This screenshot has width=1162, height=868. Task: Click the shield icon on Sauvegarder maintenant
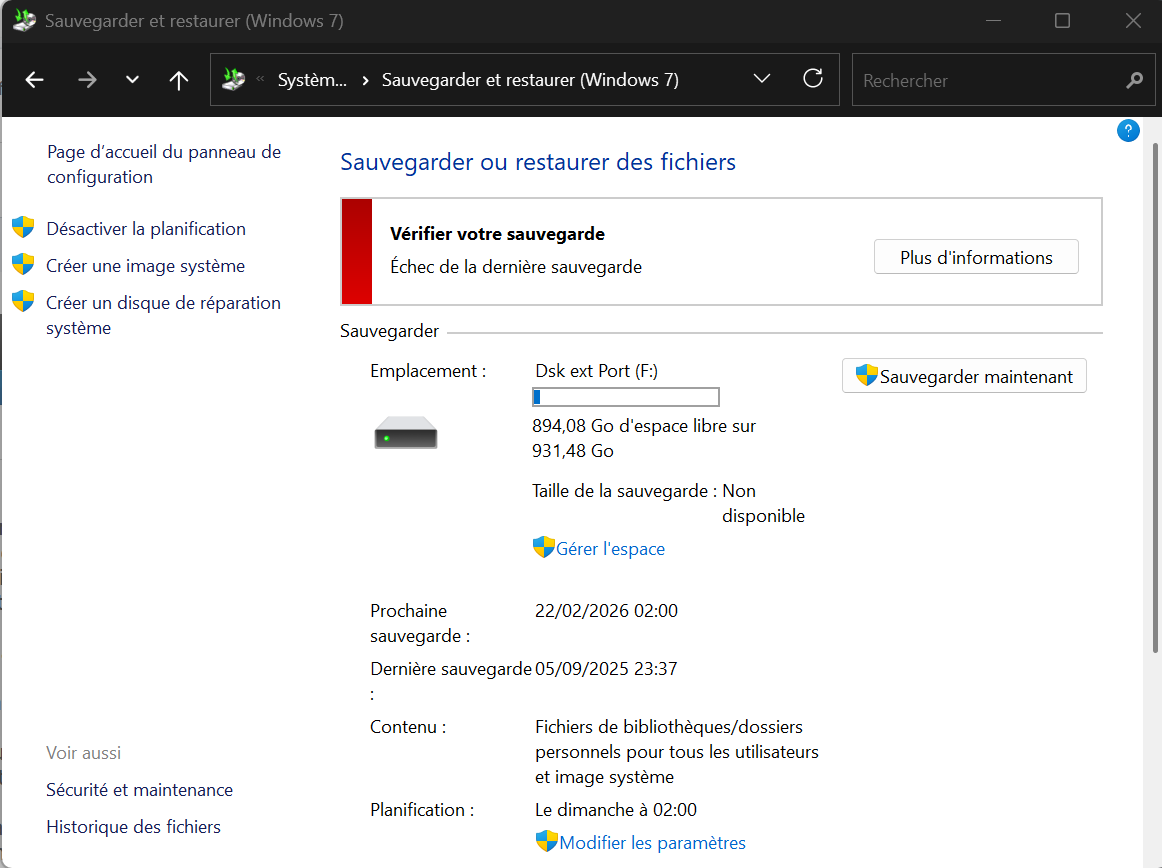(x=866, y=375)
